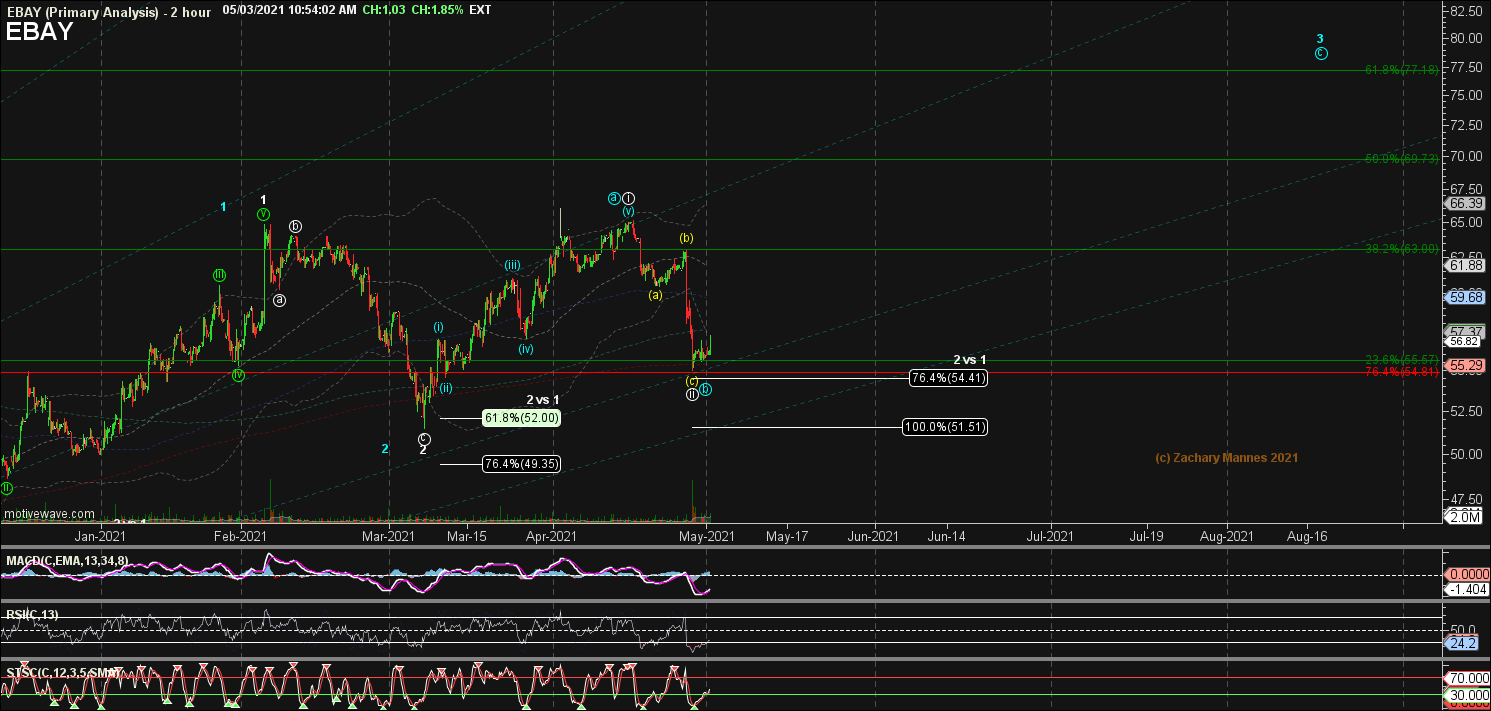Click the '2 vs 1' label above 61.8%(52.00)
The height and width of the screenshot is (711, 1491).
(543, 400)
